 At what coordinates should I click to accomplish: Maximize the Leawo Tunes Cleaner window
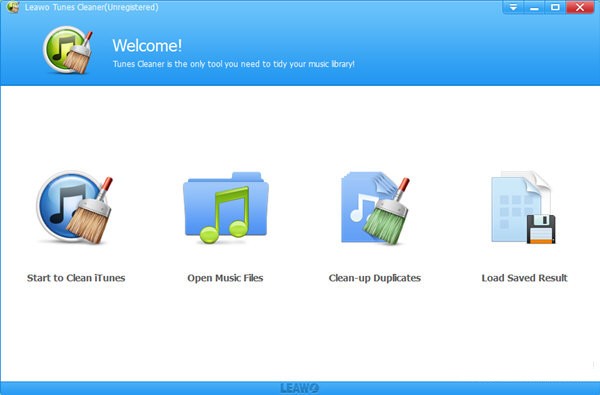(x=555, y=7)
